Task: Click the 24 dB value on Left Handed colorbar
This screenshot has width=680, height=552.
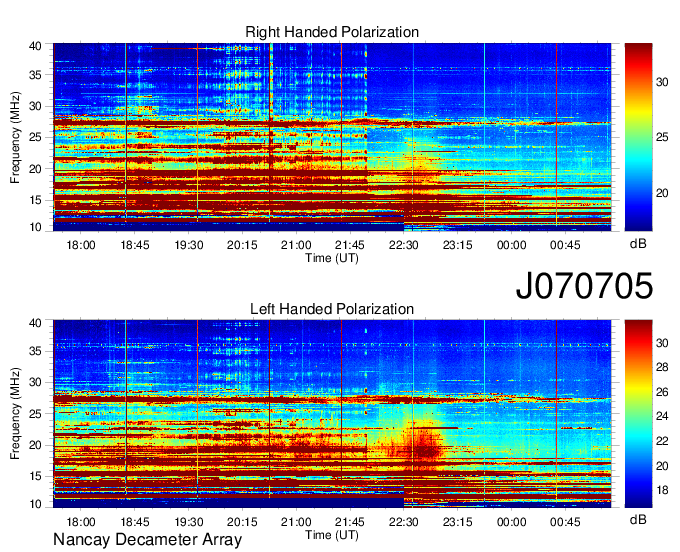Action: coord(662,417)
